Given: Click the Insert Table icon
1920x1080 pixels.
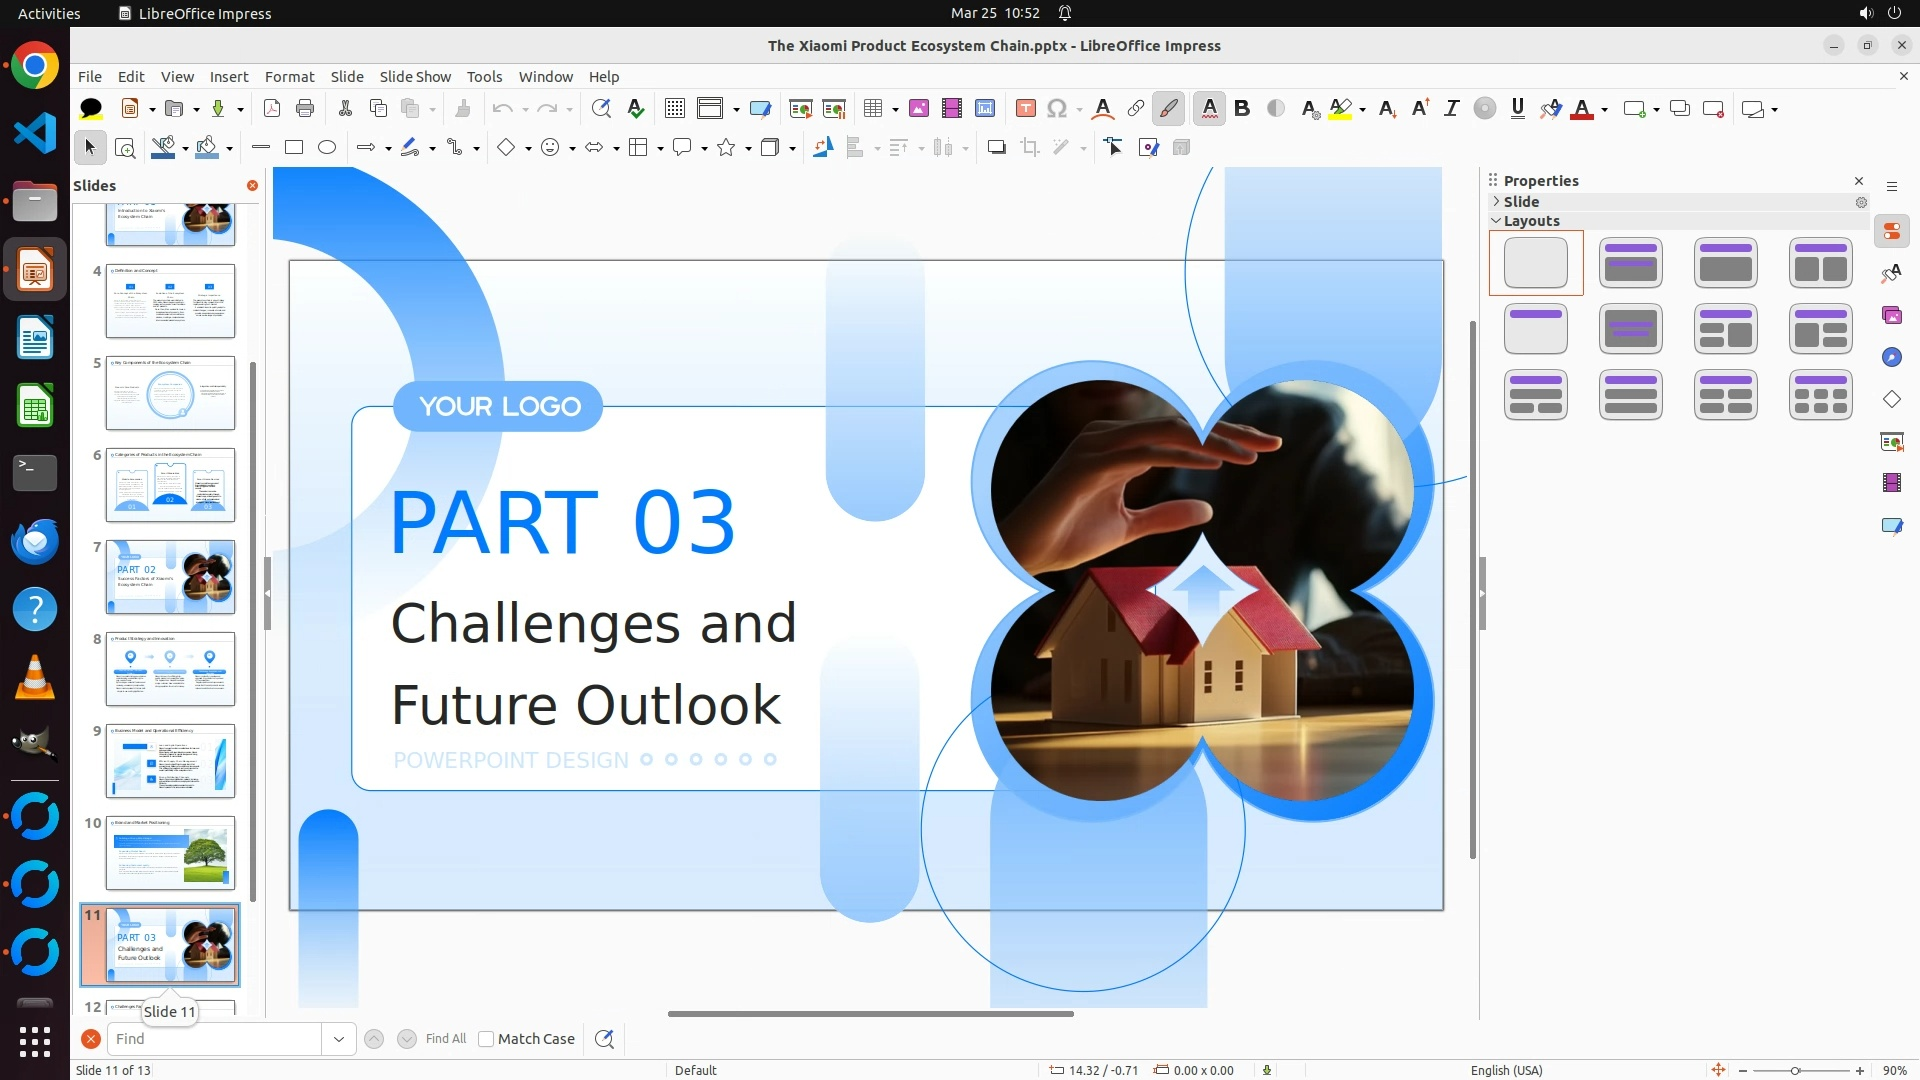Looking at the screenshot, I should point(873,109).
